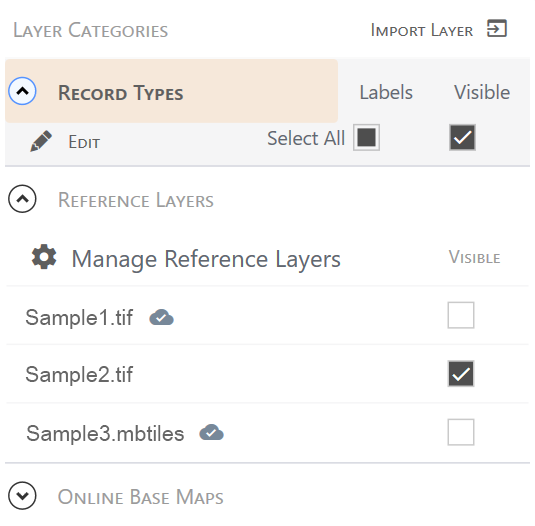535x526 pixels.
Task: Click the cloud sync icon next to Sample3.mbtiles
Action: tap(212, 433)
